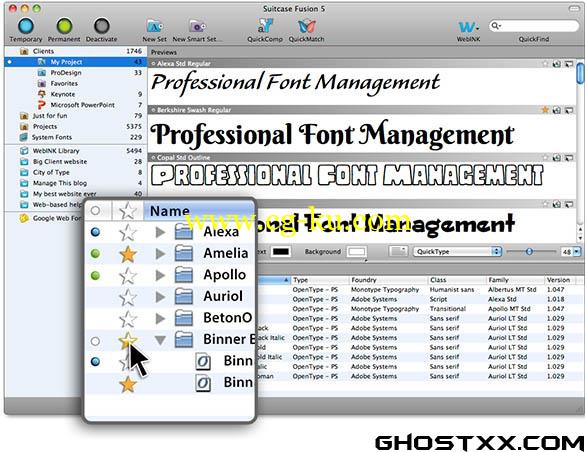Expand the Amelia family disclosure triangle

pyautogui.click(x=160, y=254)
